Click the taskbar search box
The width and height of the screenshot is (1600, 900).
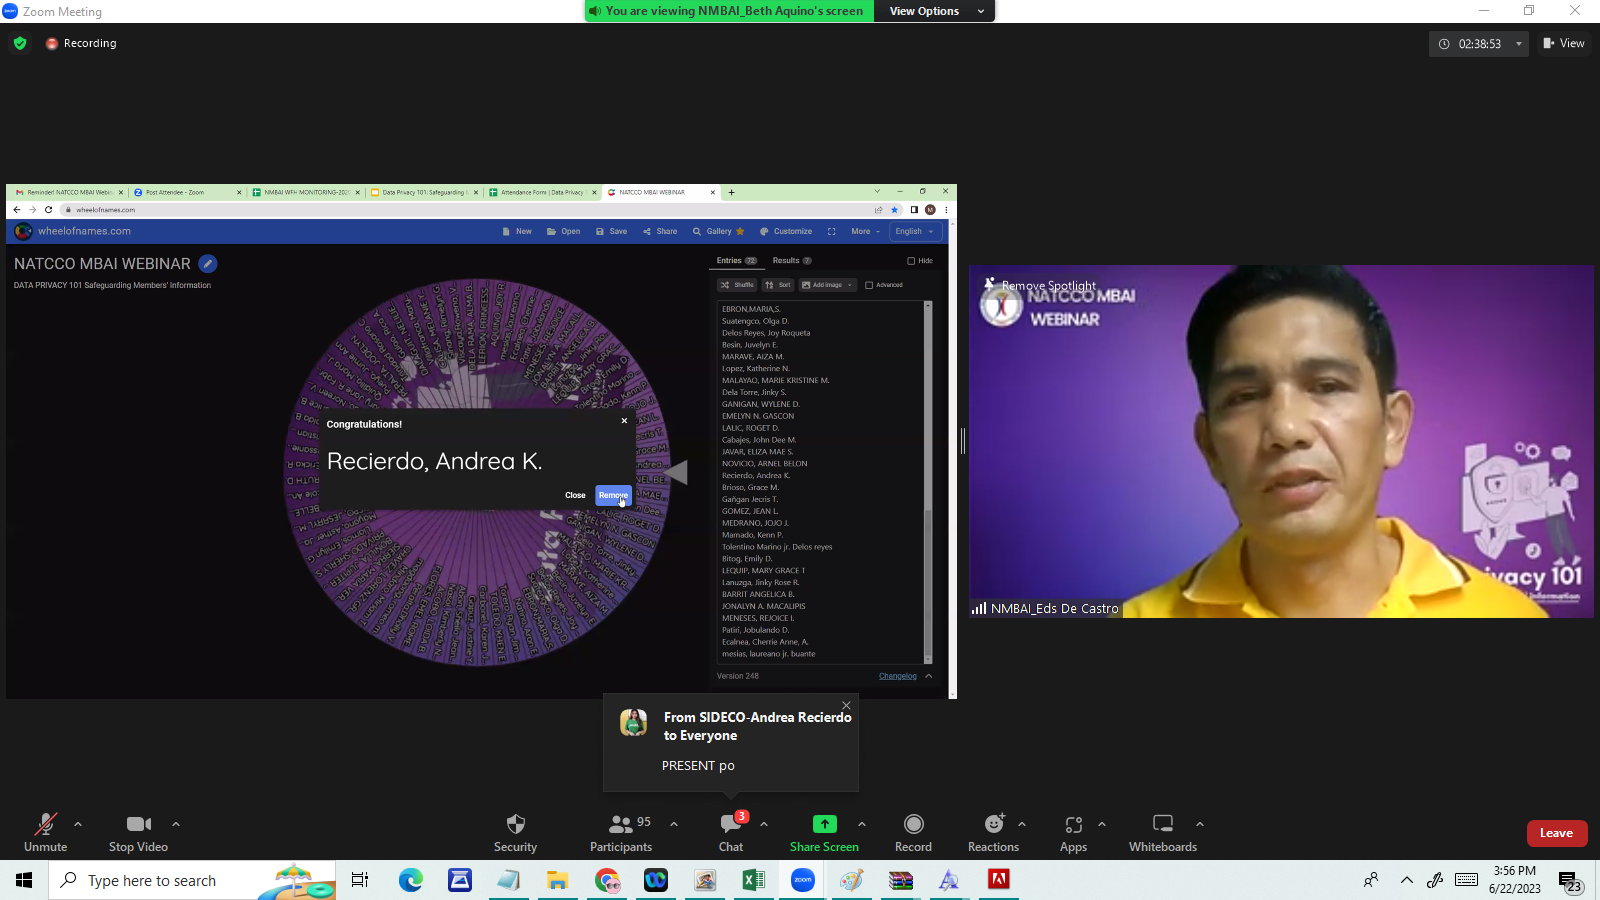click(192, 880)
